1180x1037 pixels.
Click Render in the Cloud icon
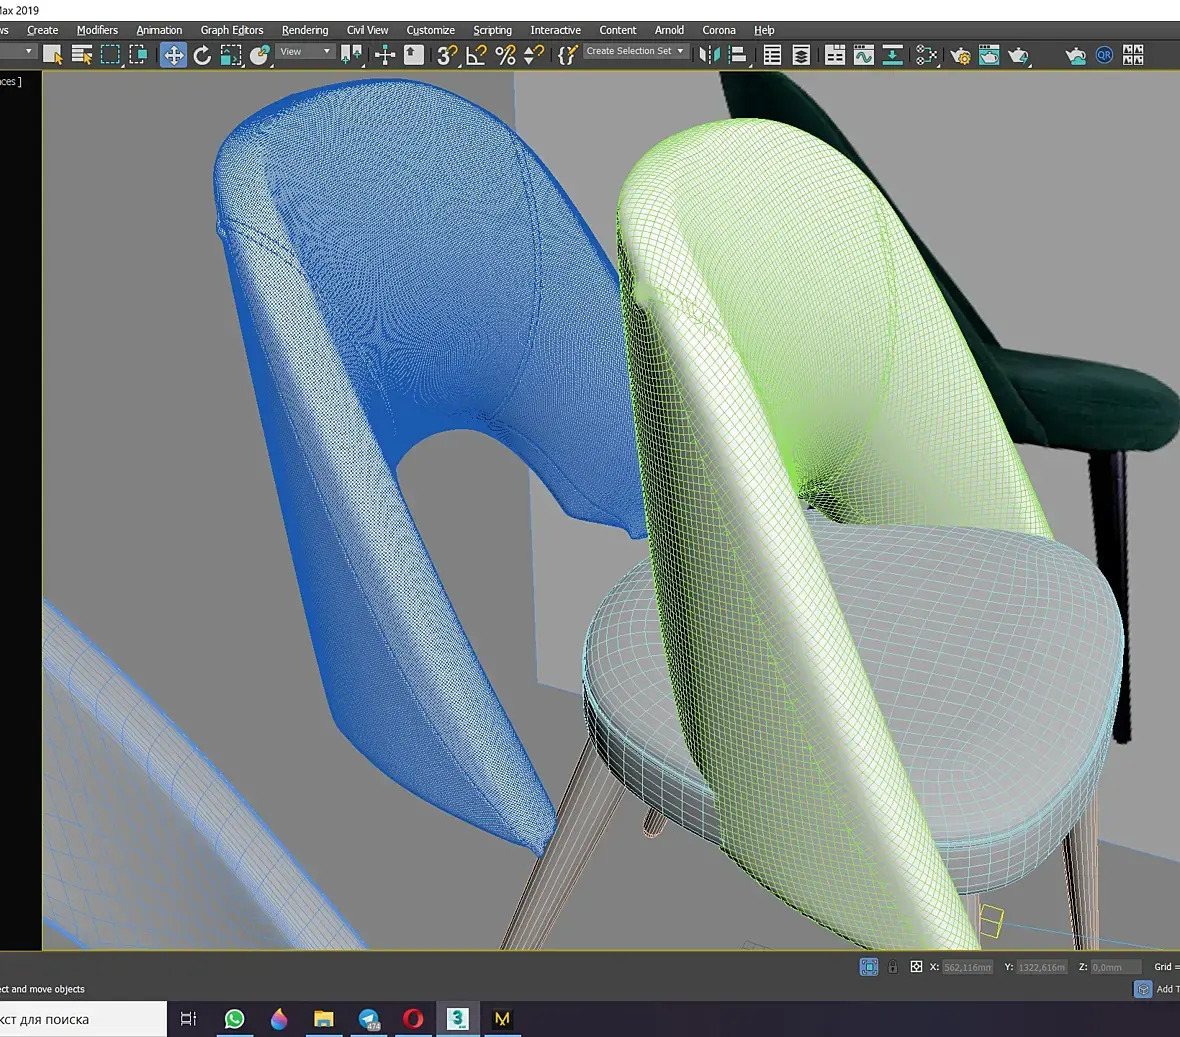1075,55
